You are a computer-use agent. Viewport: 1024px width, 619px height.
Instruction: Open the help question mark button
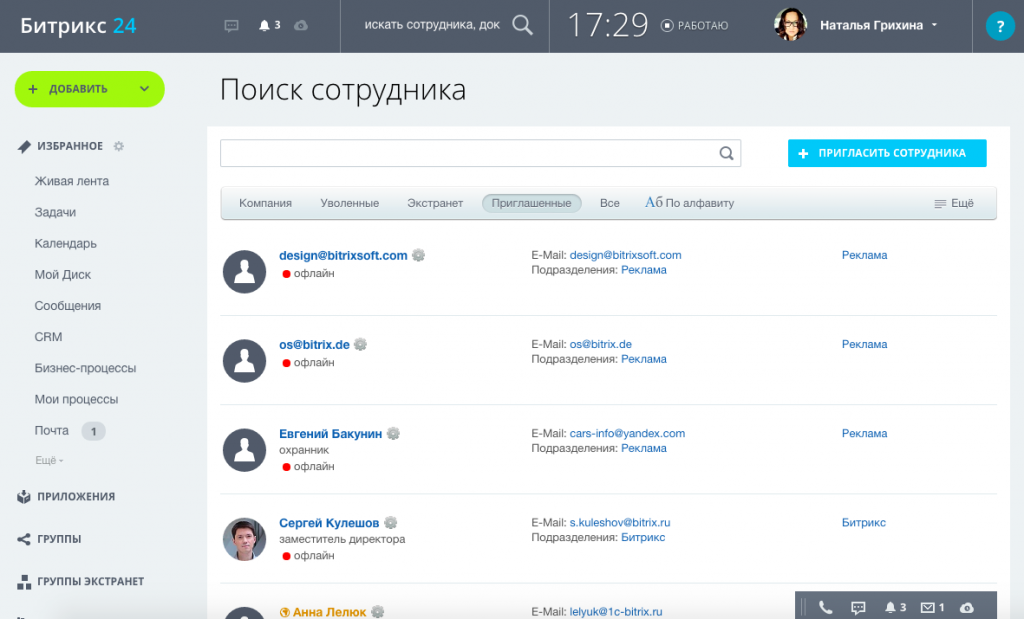pyautogui.click(x=1000, y=26)
